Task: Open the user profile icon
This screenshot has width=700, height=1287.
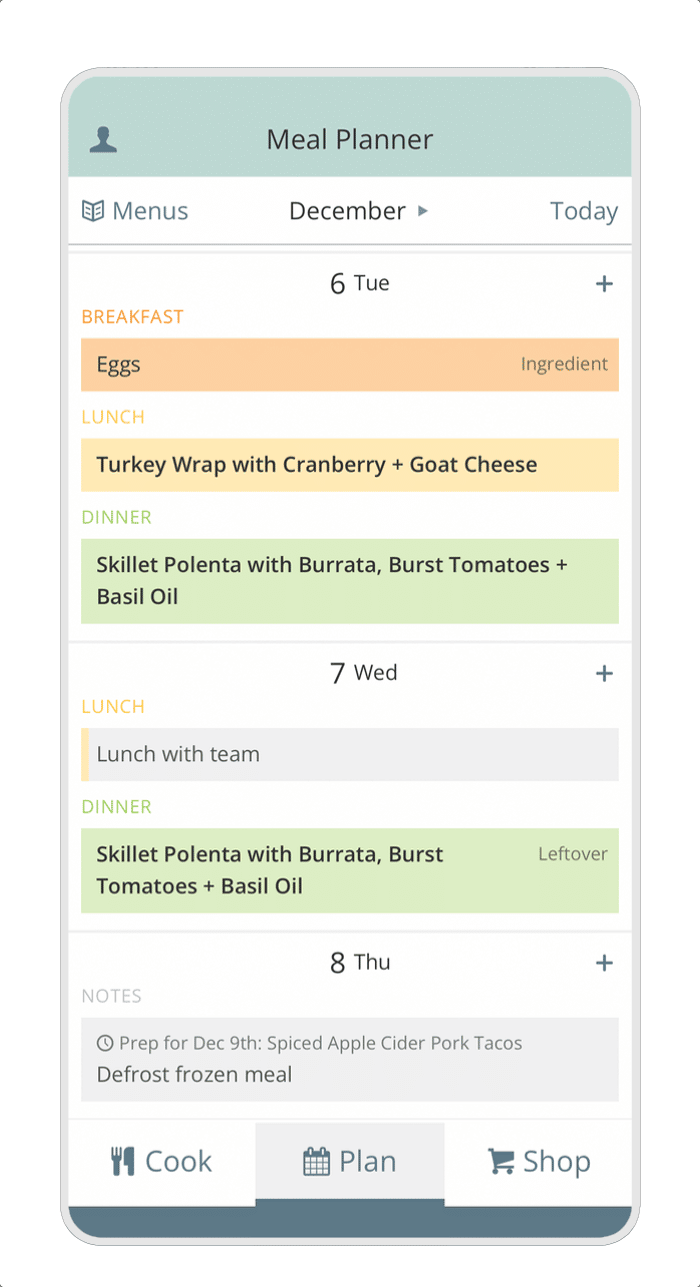Action: coord(103,140)
